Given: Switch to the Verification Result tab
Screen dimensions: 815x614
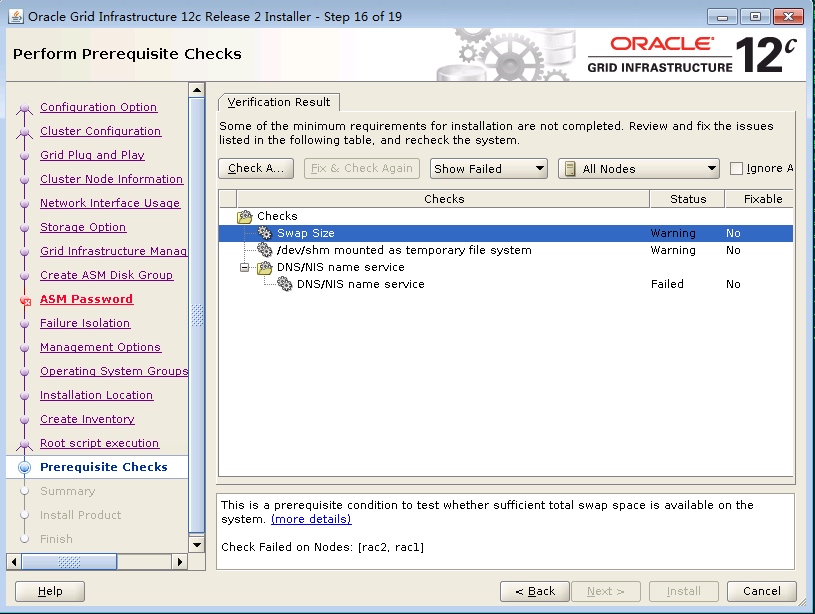Looking at the screenshot, I should coord(279,102).
